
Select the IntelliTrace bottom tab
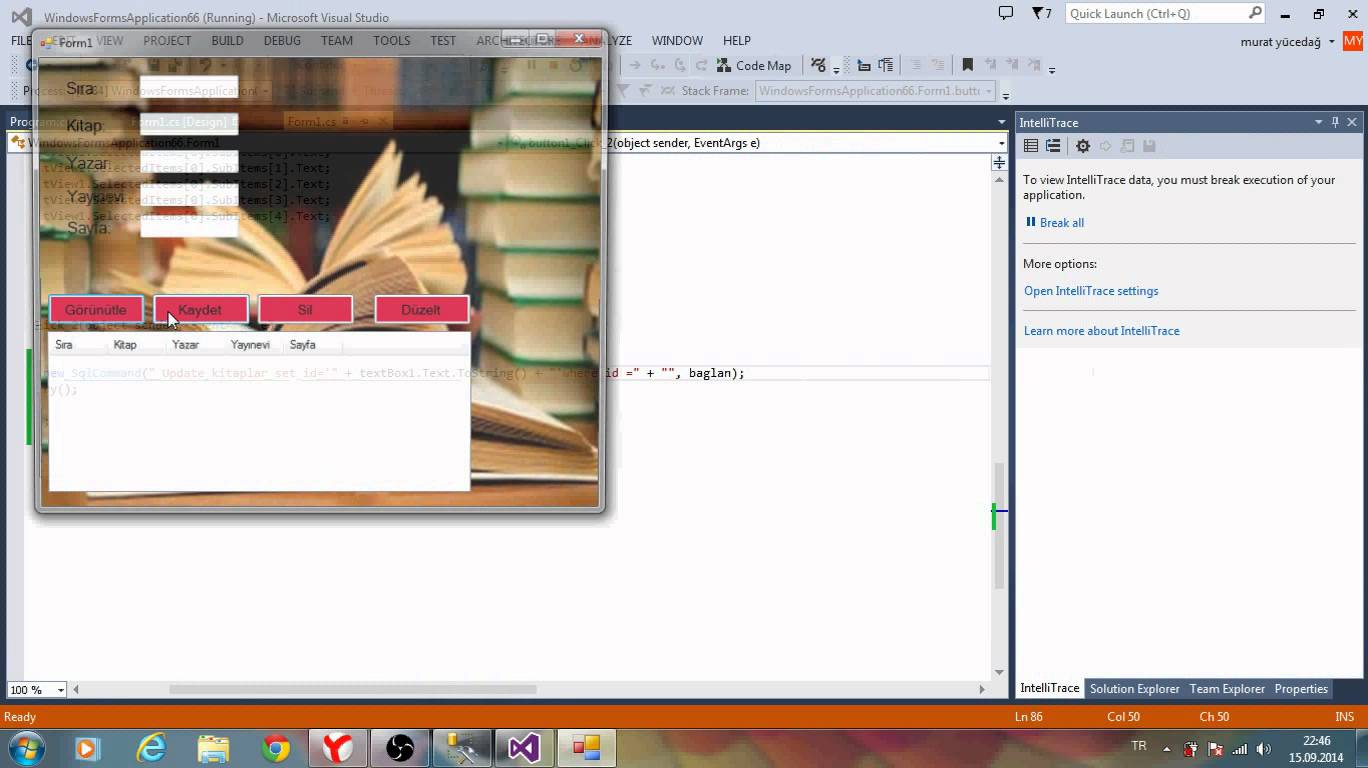point(1049,689)
